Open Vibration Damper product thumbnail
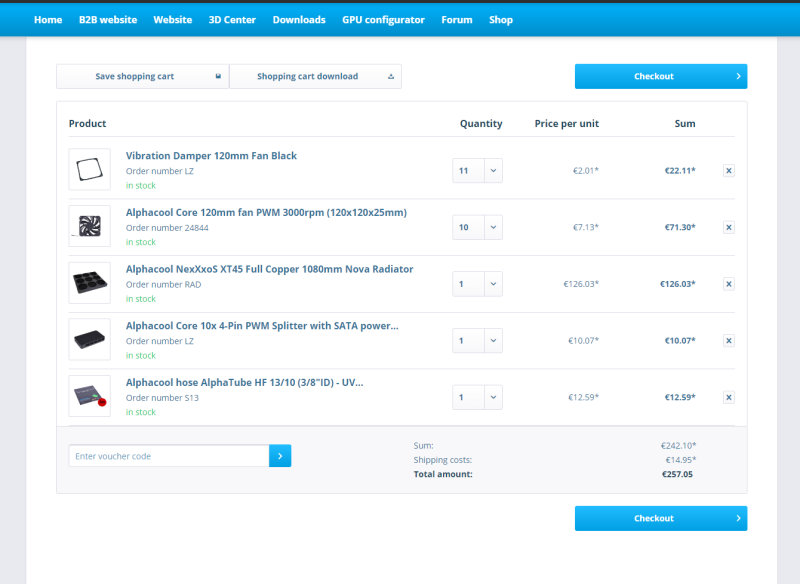800x584 pixels. pyautogui.click(x=90, y=169)
